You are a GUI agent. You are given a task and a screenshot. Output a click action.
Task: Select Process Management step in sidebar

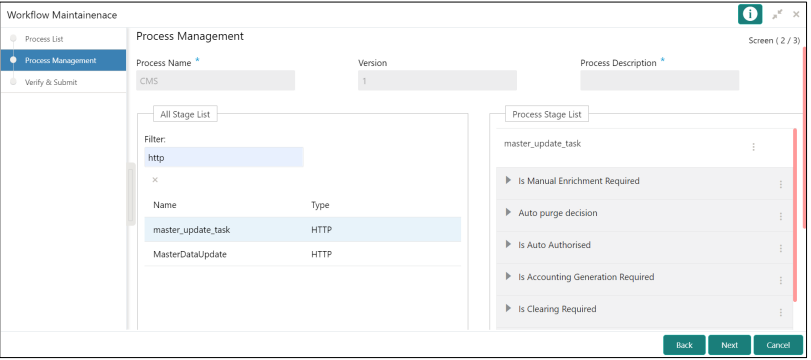(x=63, y=60)
